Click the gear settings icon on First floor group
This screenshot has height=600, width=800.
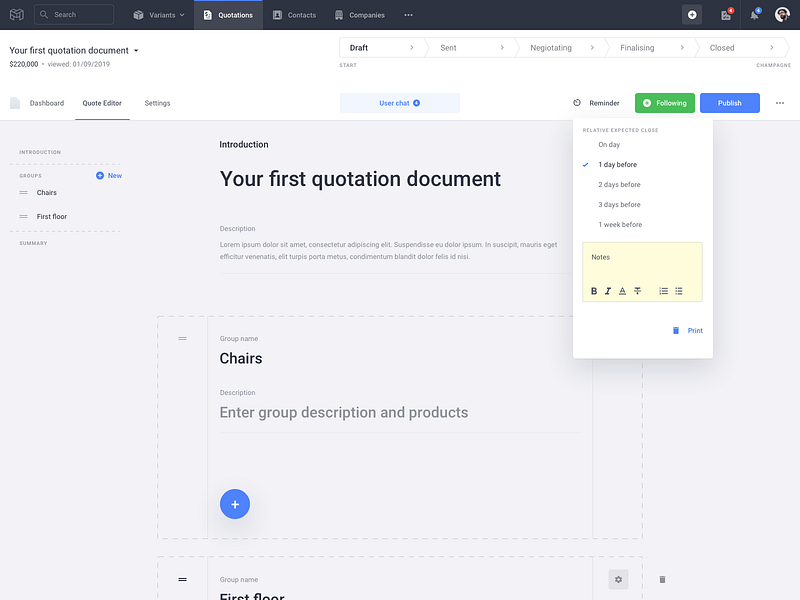point(618,579)
